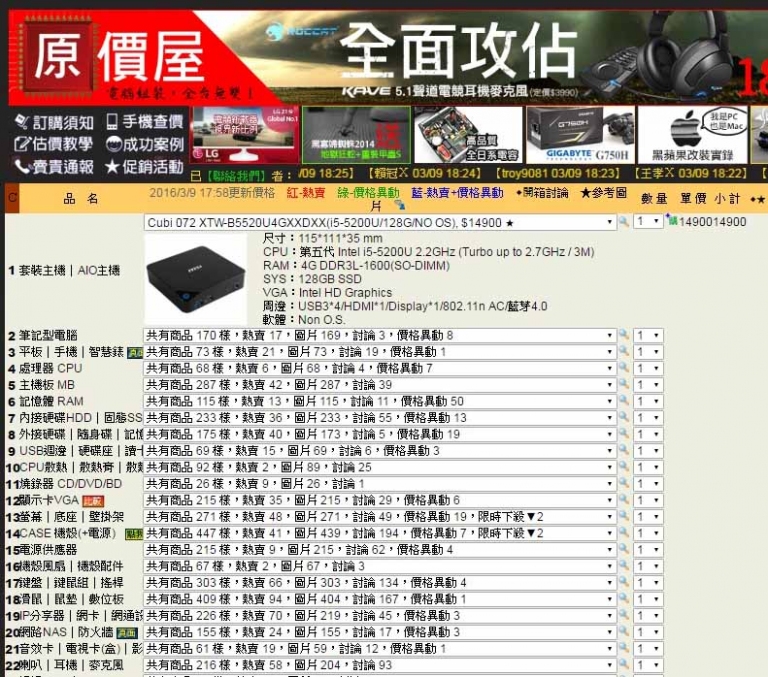Viewport: 768px width, 677px height.
Task: Click the magnifier icon in 音效卡 row
Action: 624,648
